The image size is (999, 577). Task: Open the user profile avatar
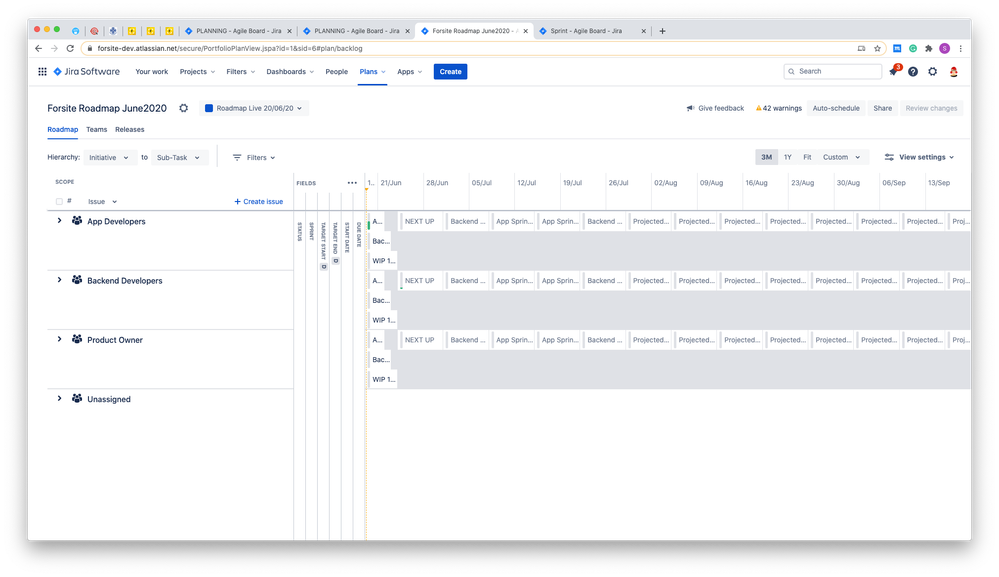(x=954, y=72)
